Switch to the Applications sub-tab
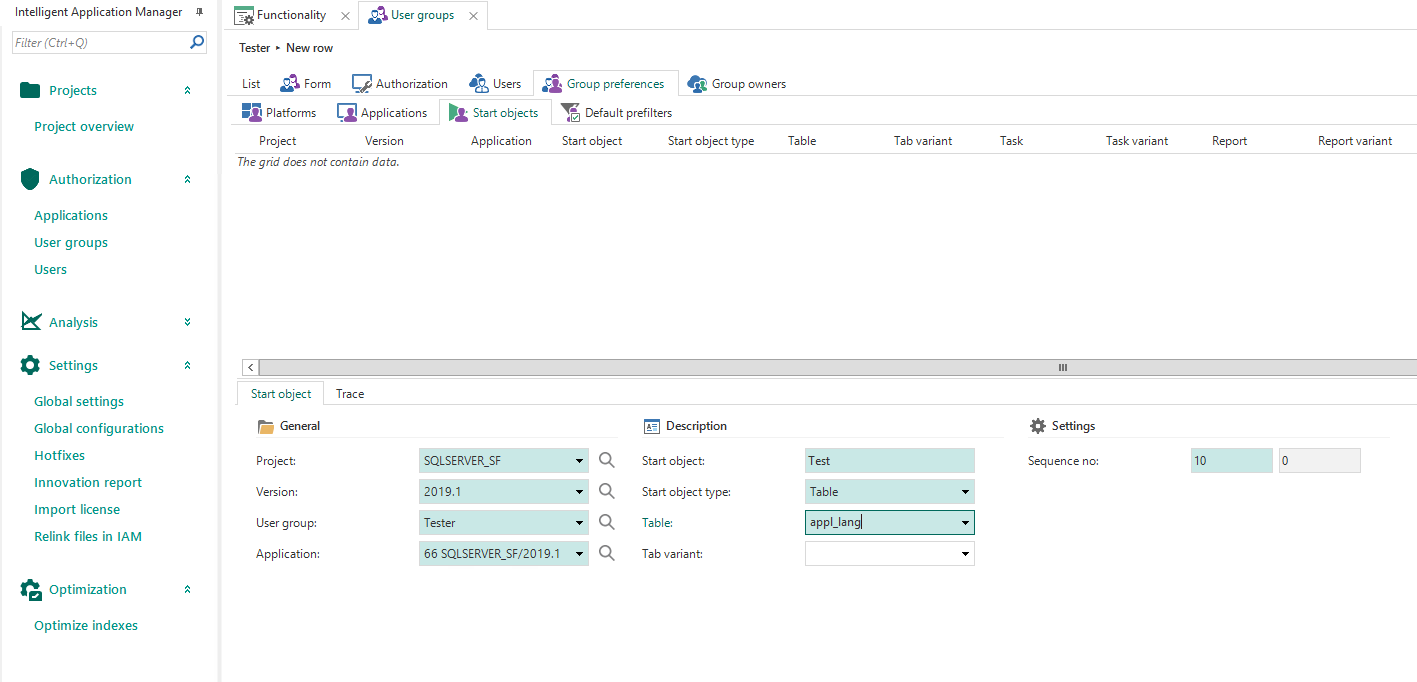Viewport: 1417px width, 682px height. tap(383, 113)
